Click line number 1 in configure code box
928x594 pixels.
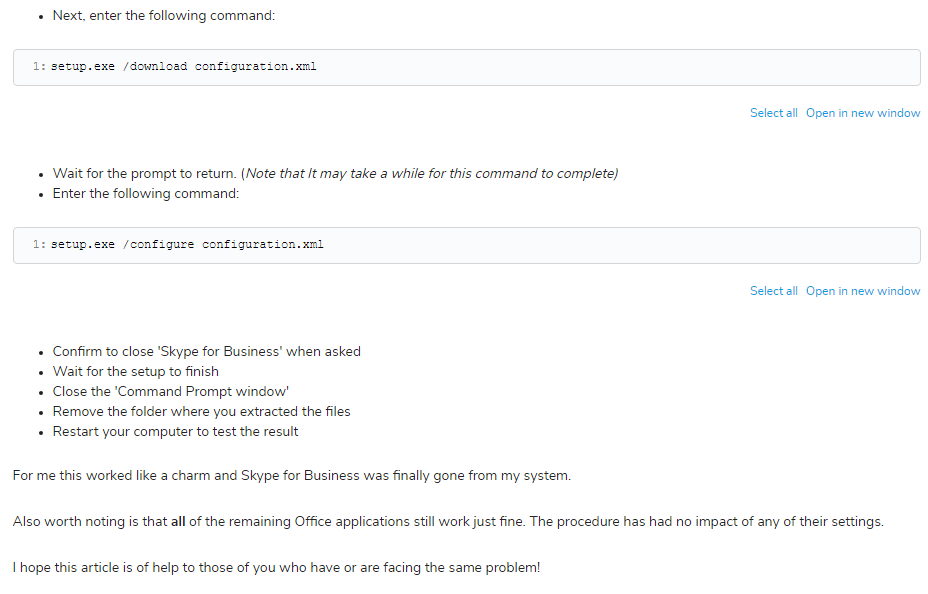(39, 244)
